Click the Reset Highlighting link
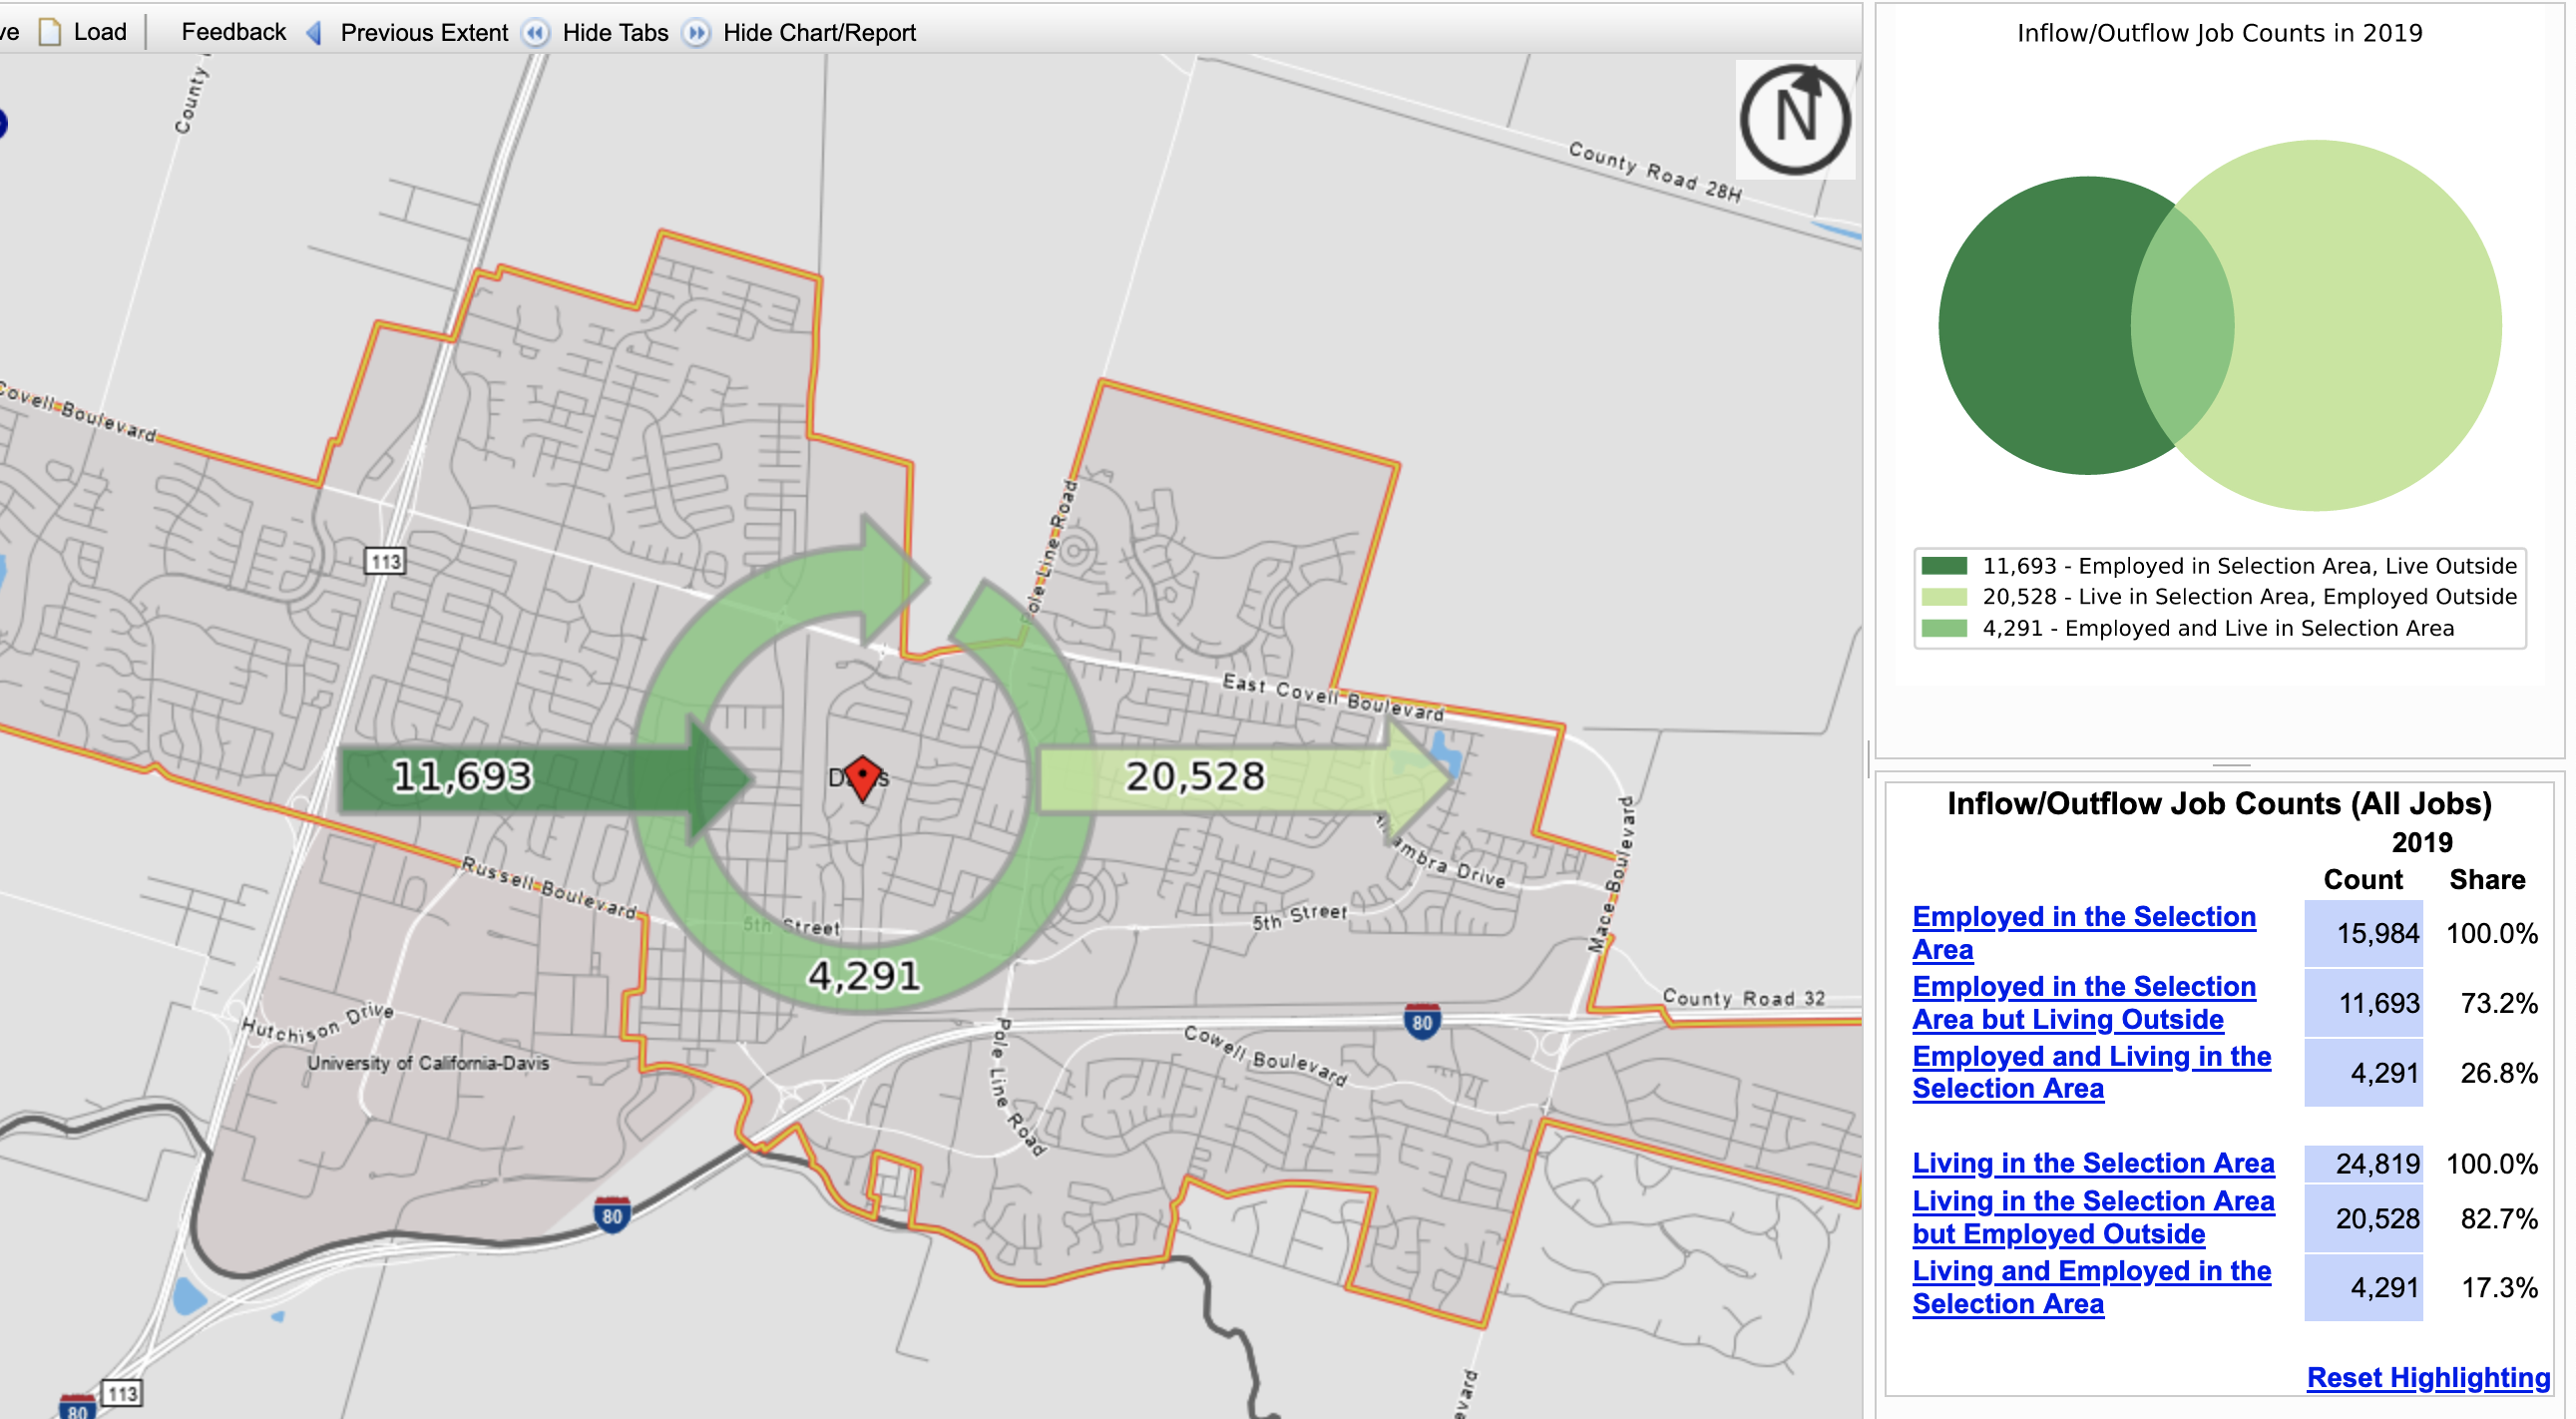 [x=2427, y=1377]
